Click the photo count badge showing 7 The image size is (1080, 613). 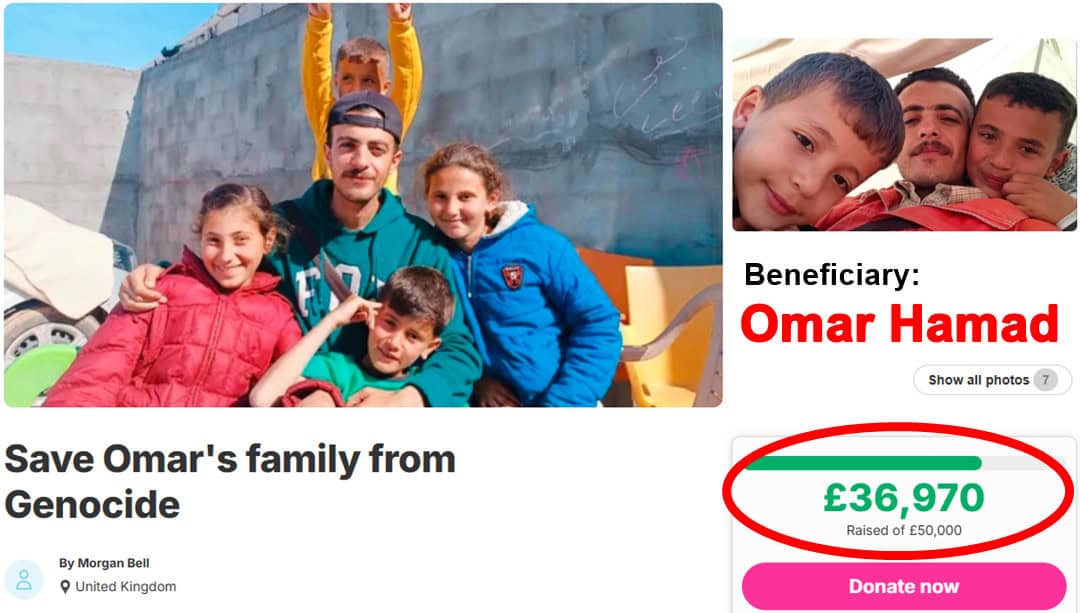(1045, 380)
